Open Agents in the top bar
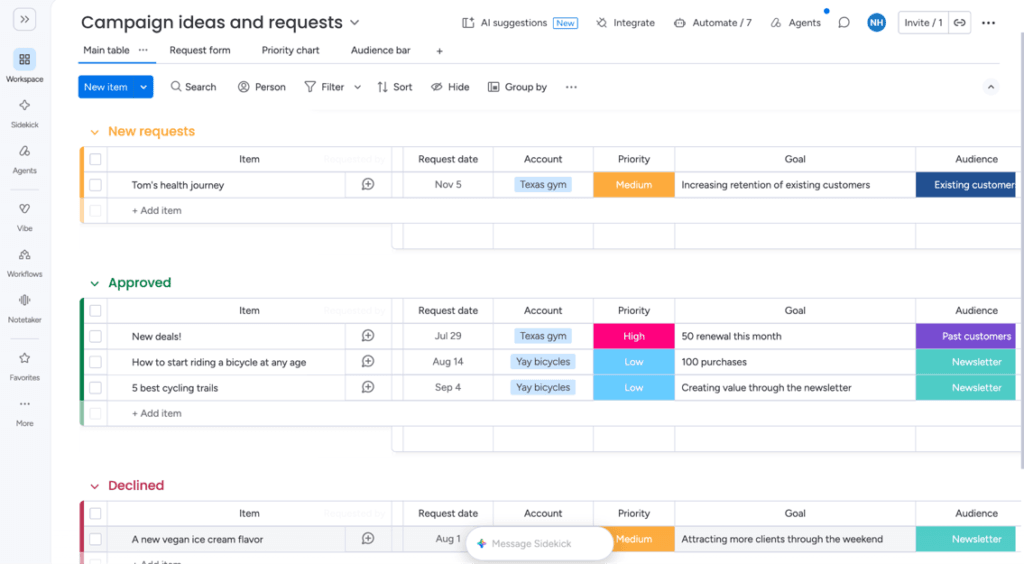Image resolution: width=1024 pixels, height=564 pixels. tap(795, 23)
